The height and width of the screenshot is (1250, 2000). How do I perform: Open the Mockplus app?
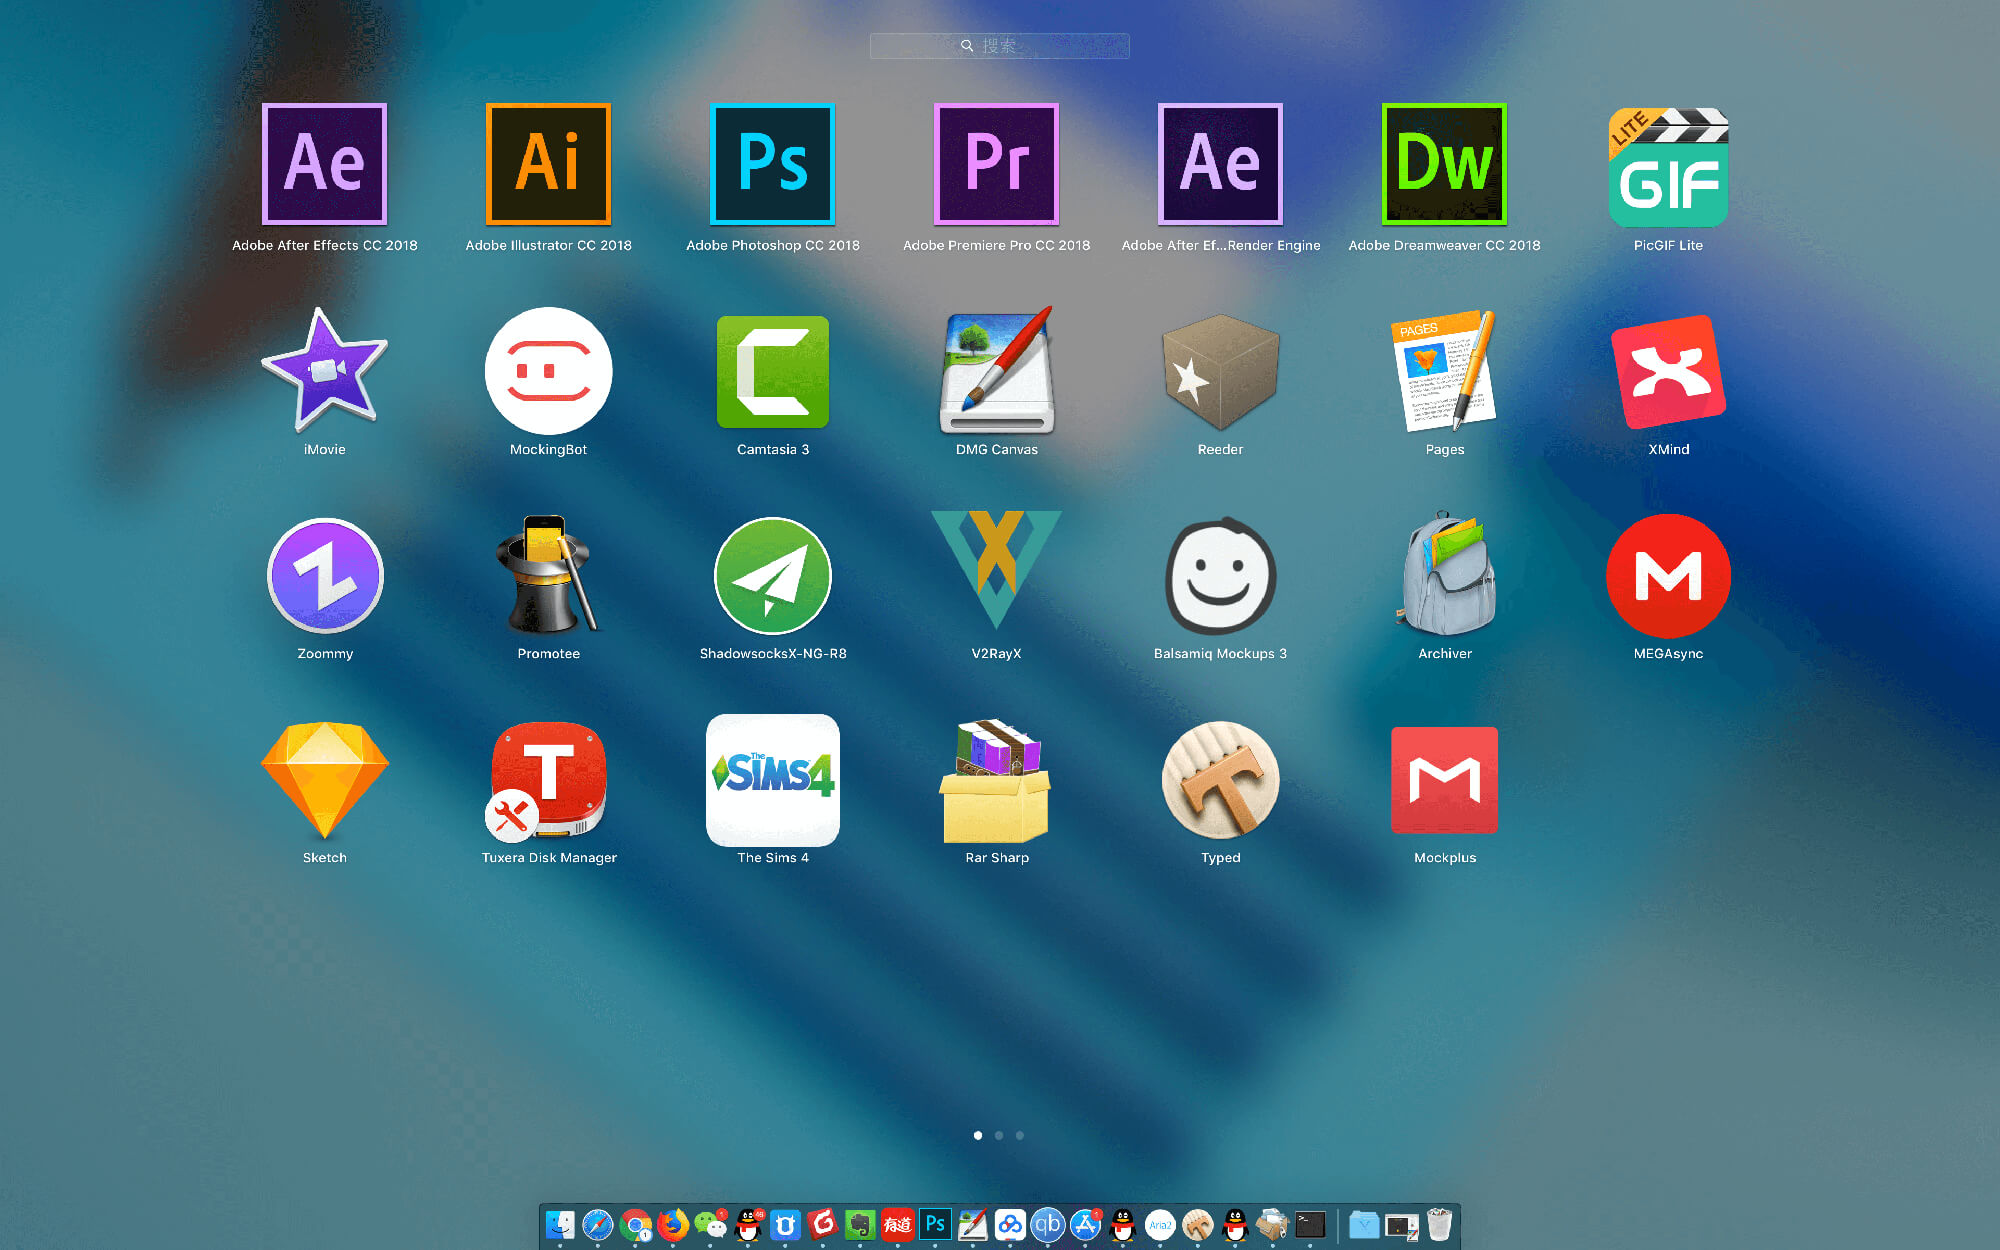click(1444, 780)
